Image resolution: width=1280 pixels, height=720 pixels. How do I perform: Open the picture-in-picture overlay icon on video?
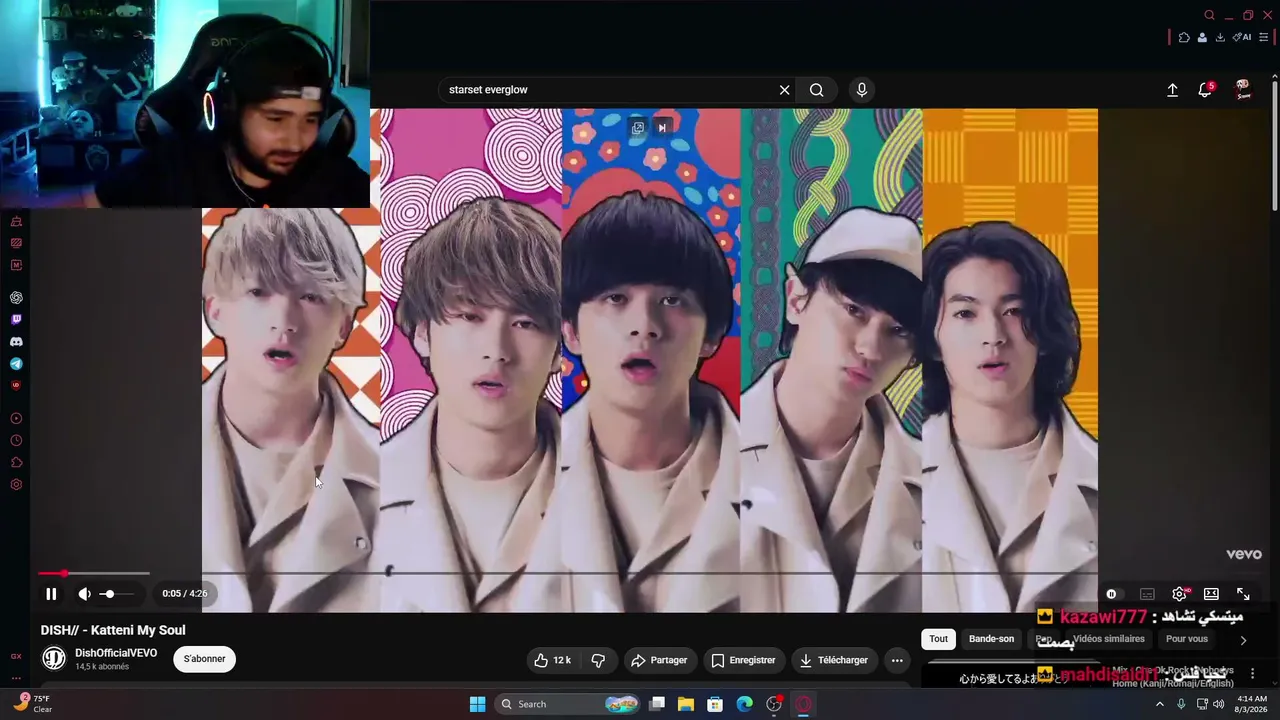tap(638, 128)
